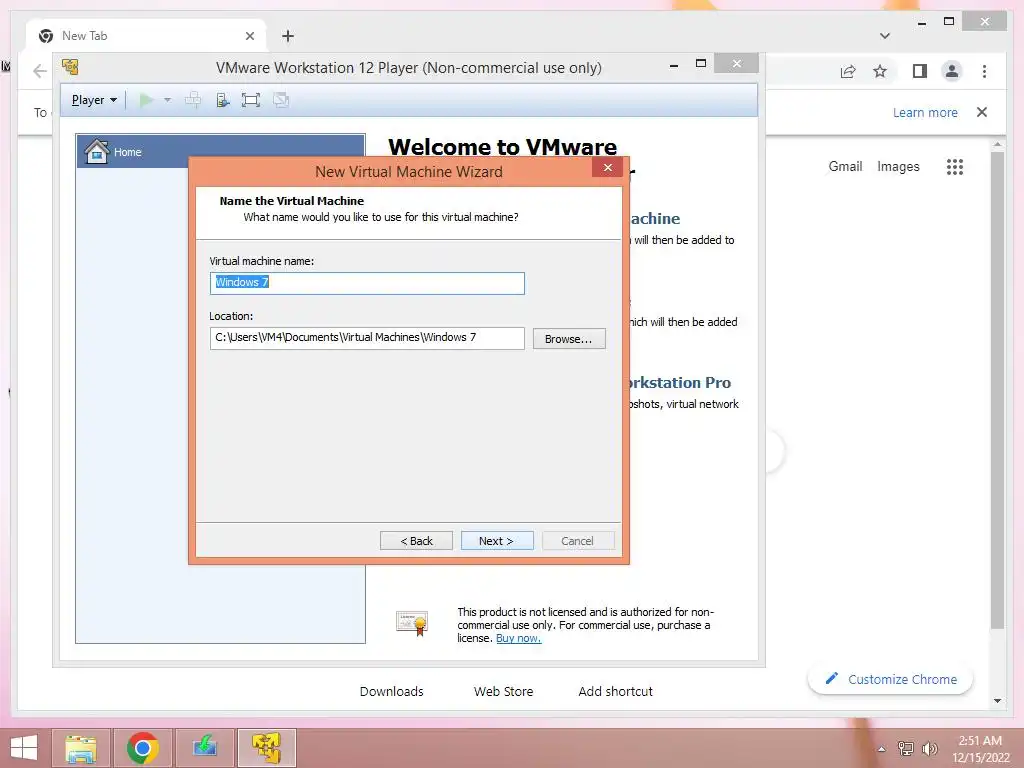Viewport: 1024px width, 768px height.
Task: Click Chrome share page icon
Action: (848, 71)
